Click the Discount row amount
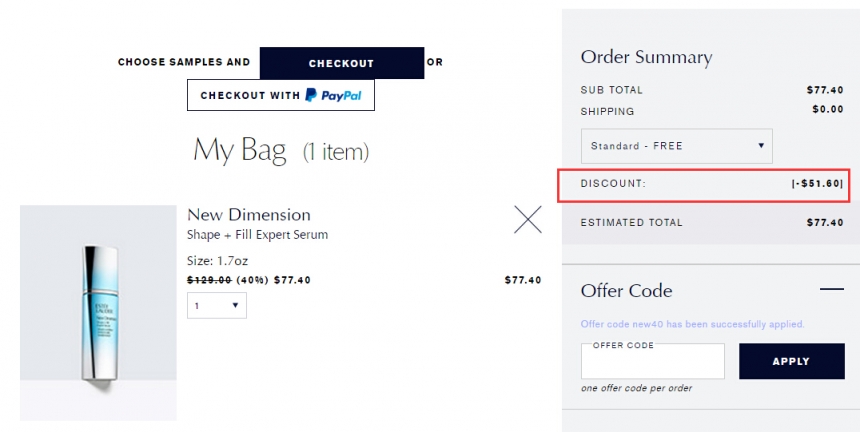Image resolution: width=860 pixels, height=432 pixels. pyautogui.click(x=817, y=184)
